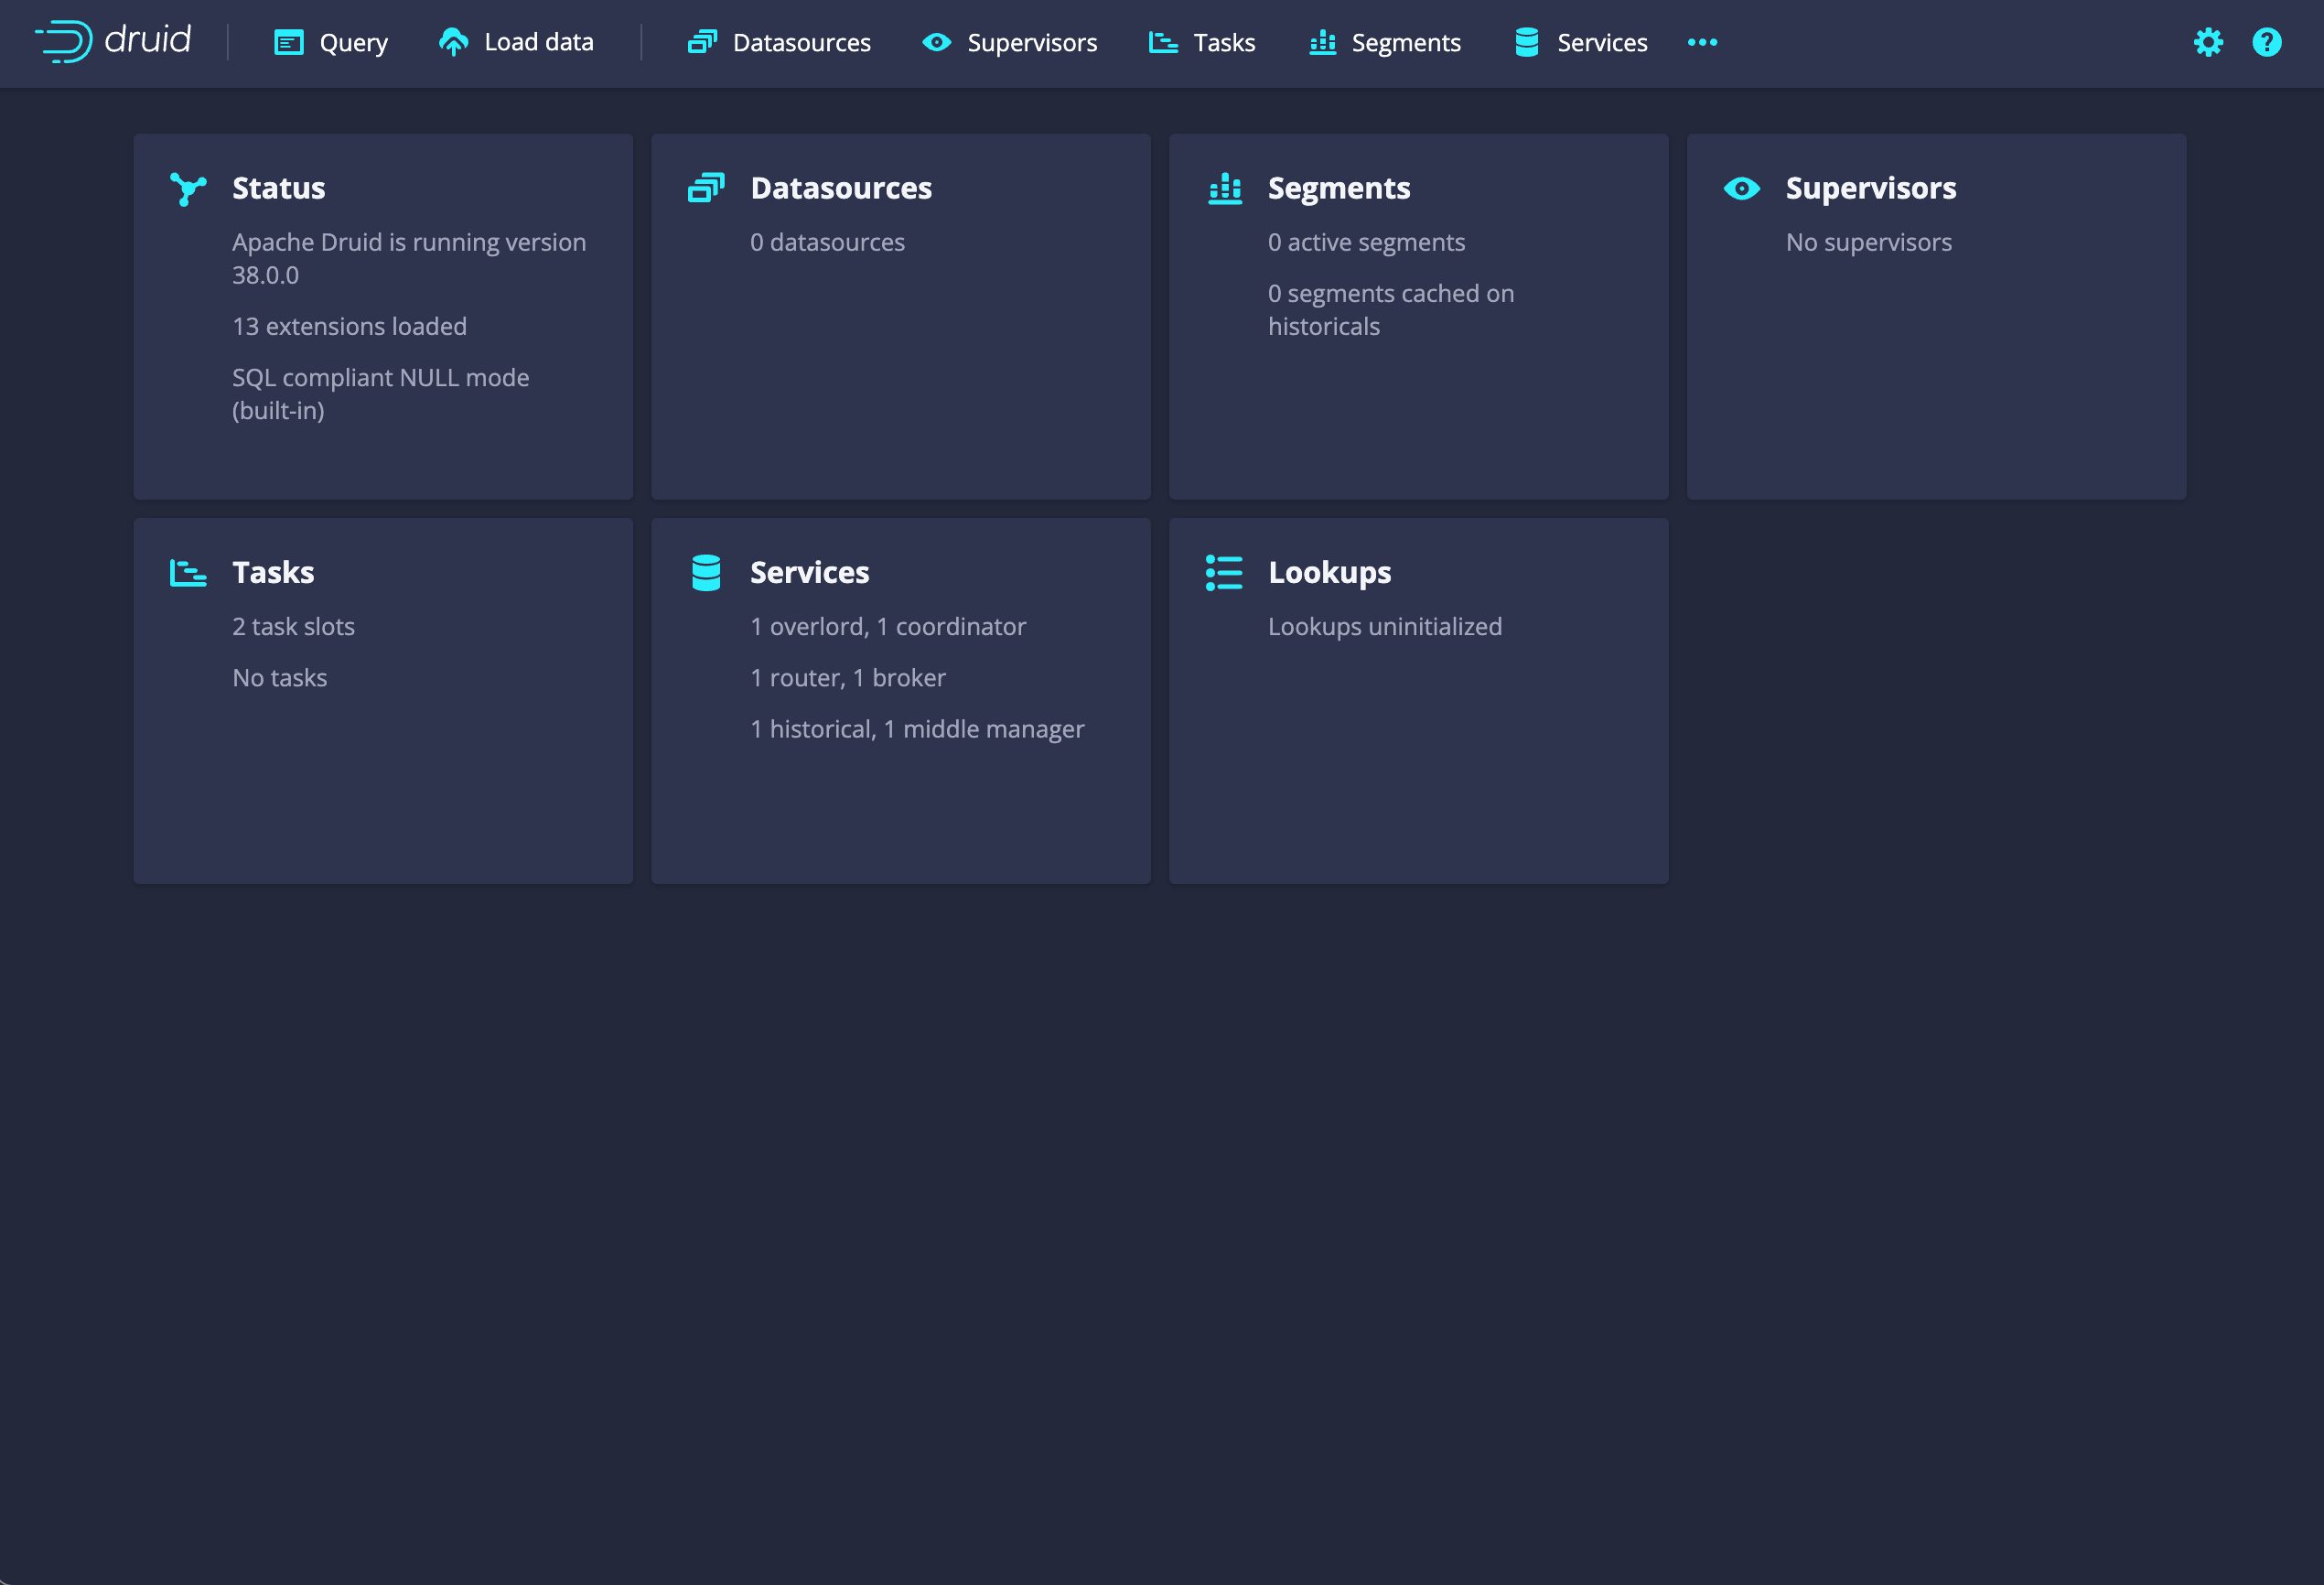Screen dimensions: 2324x1585
Task: Click the Supervisors card eye icon
Action: point(1741,188)
